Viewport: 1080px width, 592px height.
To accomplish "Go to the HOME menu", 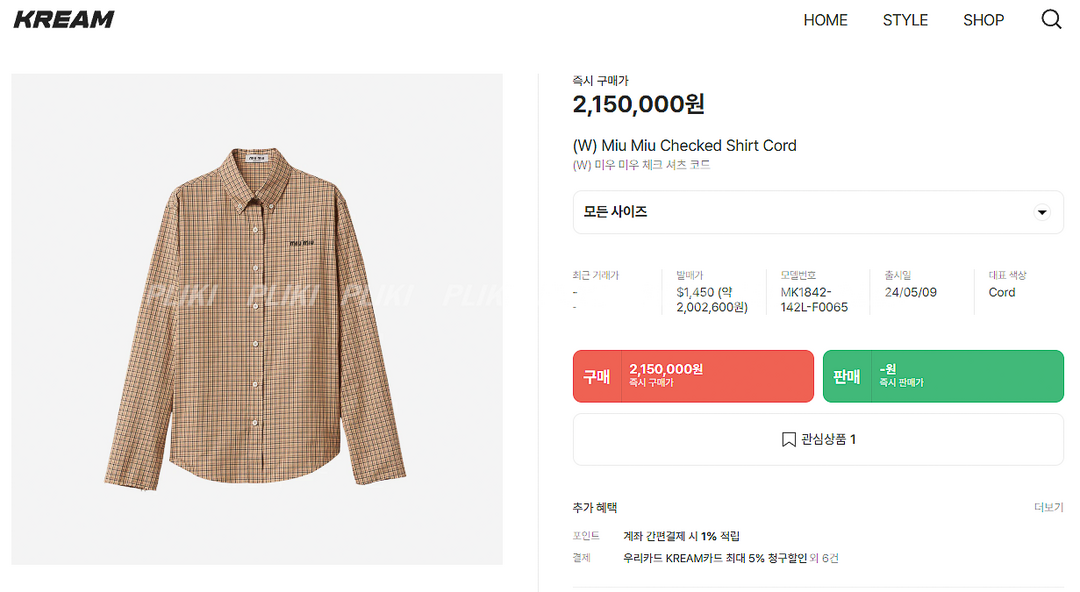I will (825, 20).
